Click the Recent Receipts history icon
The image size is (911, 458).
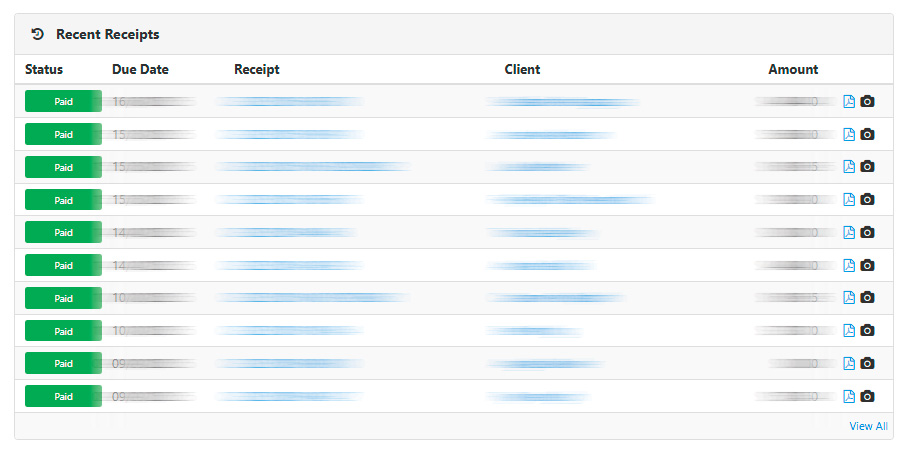coord(38,34)
